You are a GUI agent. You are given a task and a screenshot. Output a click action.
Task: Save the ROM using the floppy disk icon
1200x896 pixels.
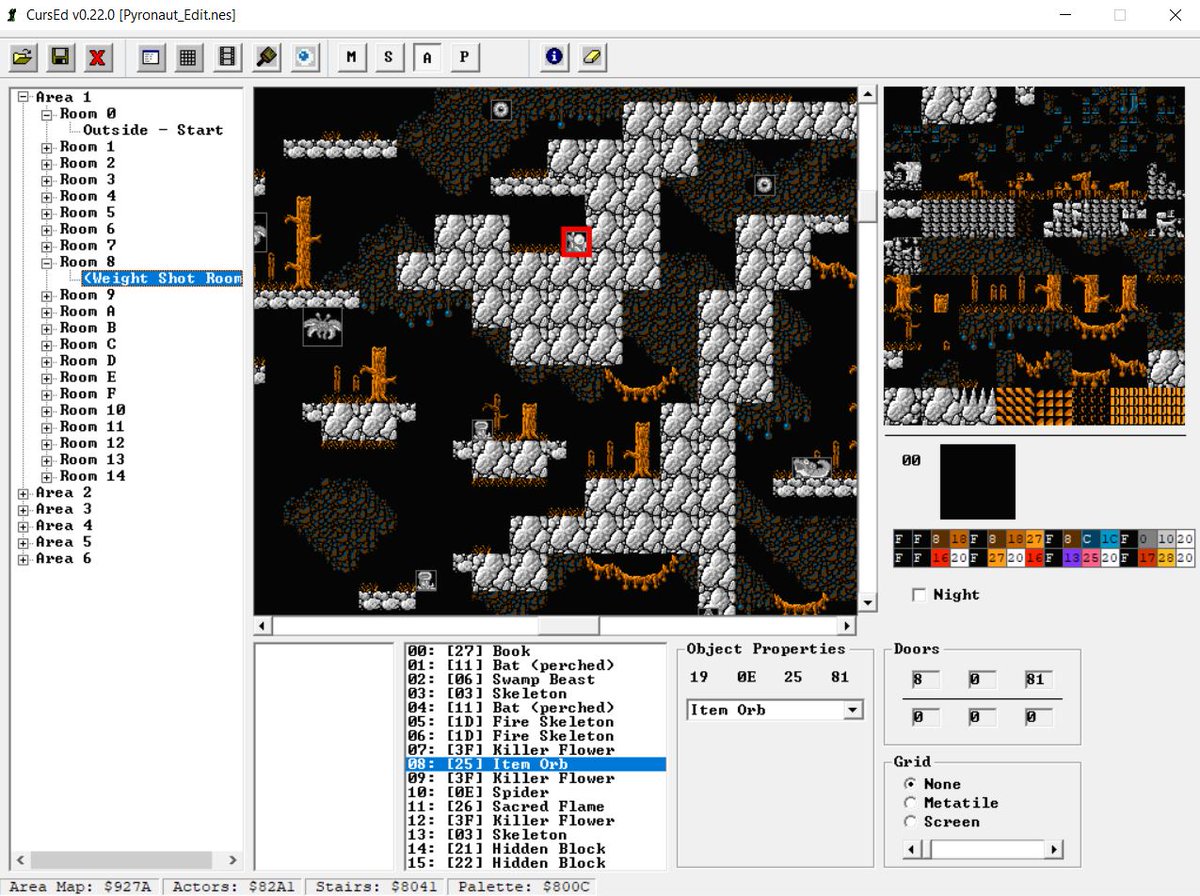(60, 57)
